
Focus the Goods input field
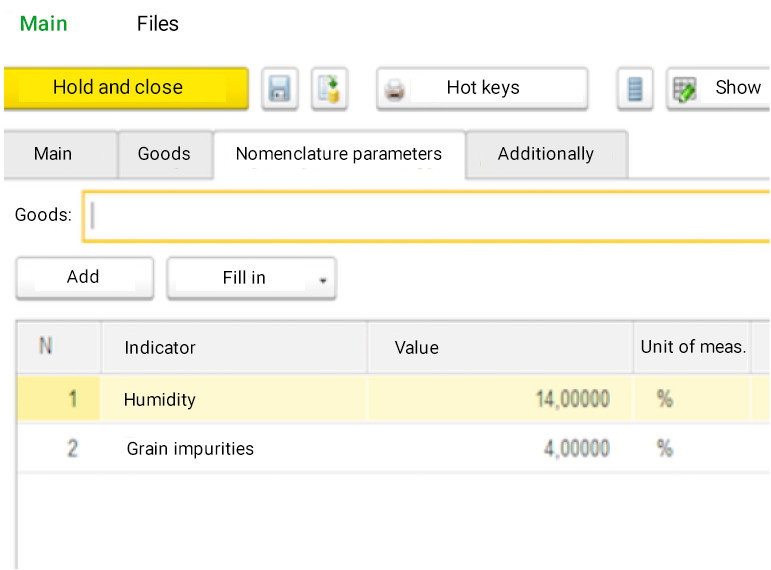click(426, 216)
